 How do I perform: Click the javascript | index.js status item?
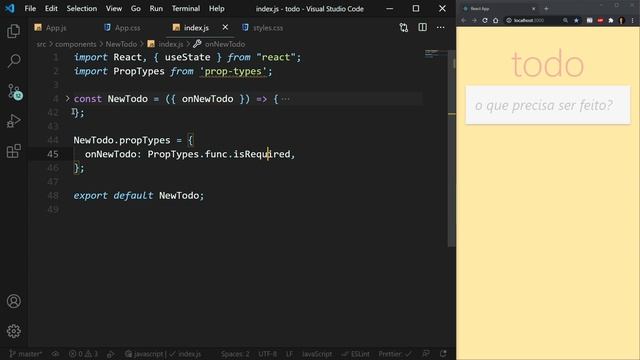[163, 354]
